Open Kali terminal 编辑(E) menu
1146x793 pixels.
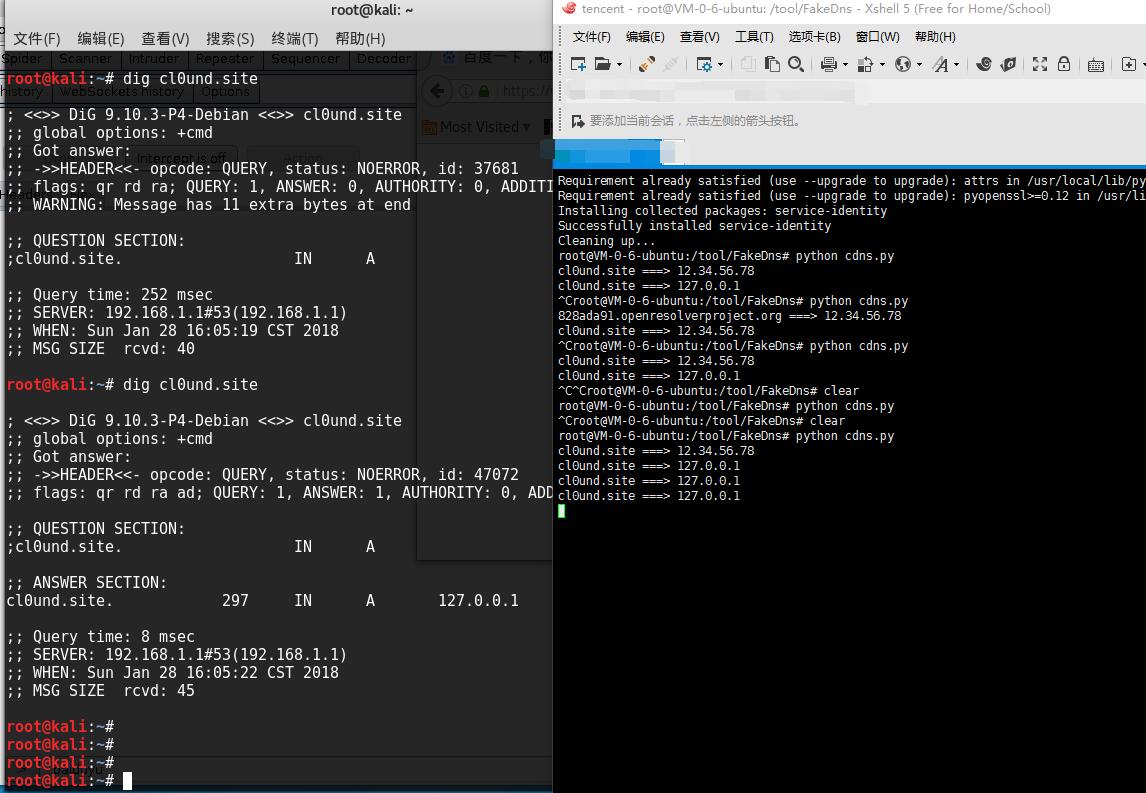[101, 39]
